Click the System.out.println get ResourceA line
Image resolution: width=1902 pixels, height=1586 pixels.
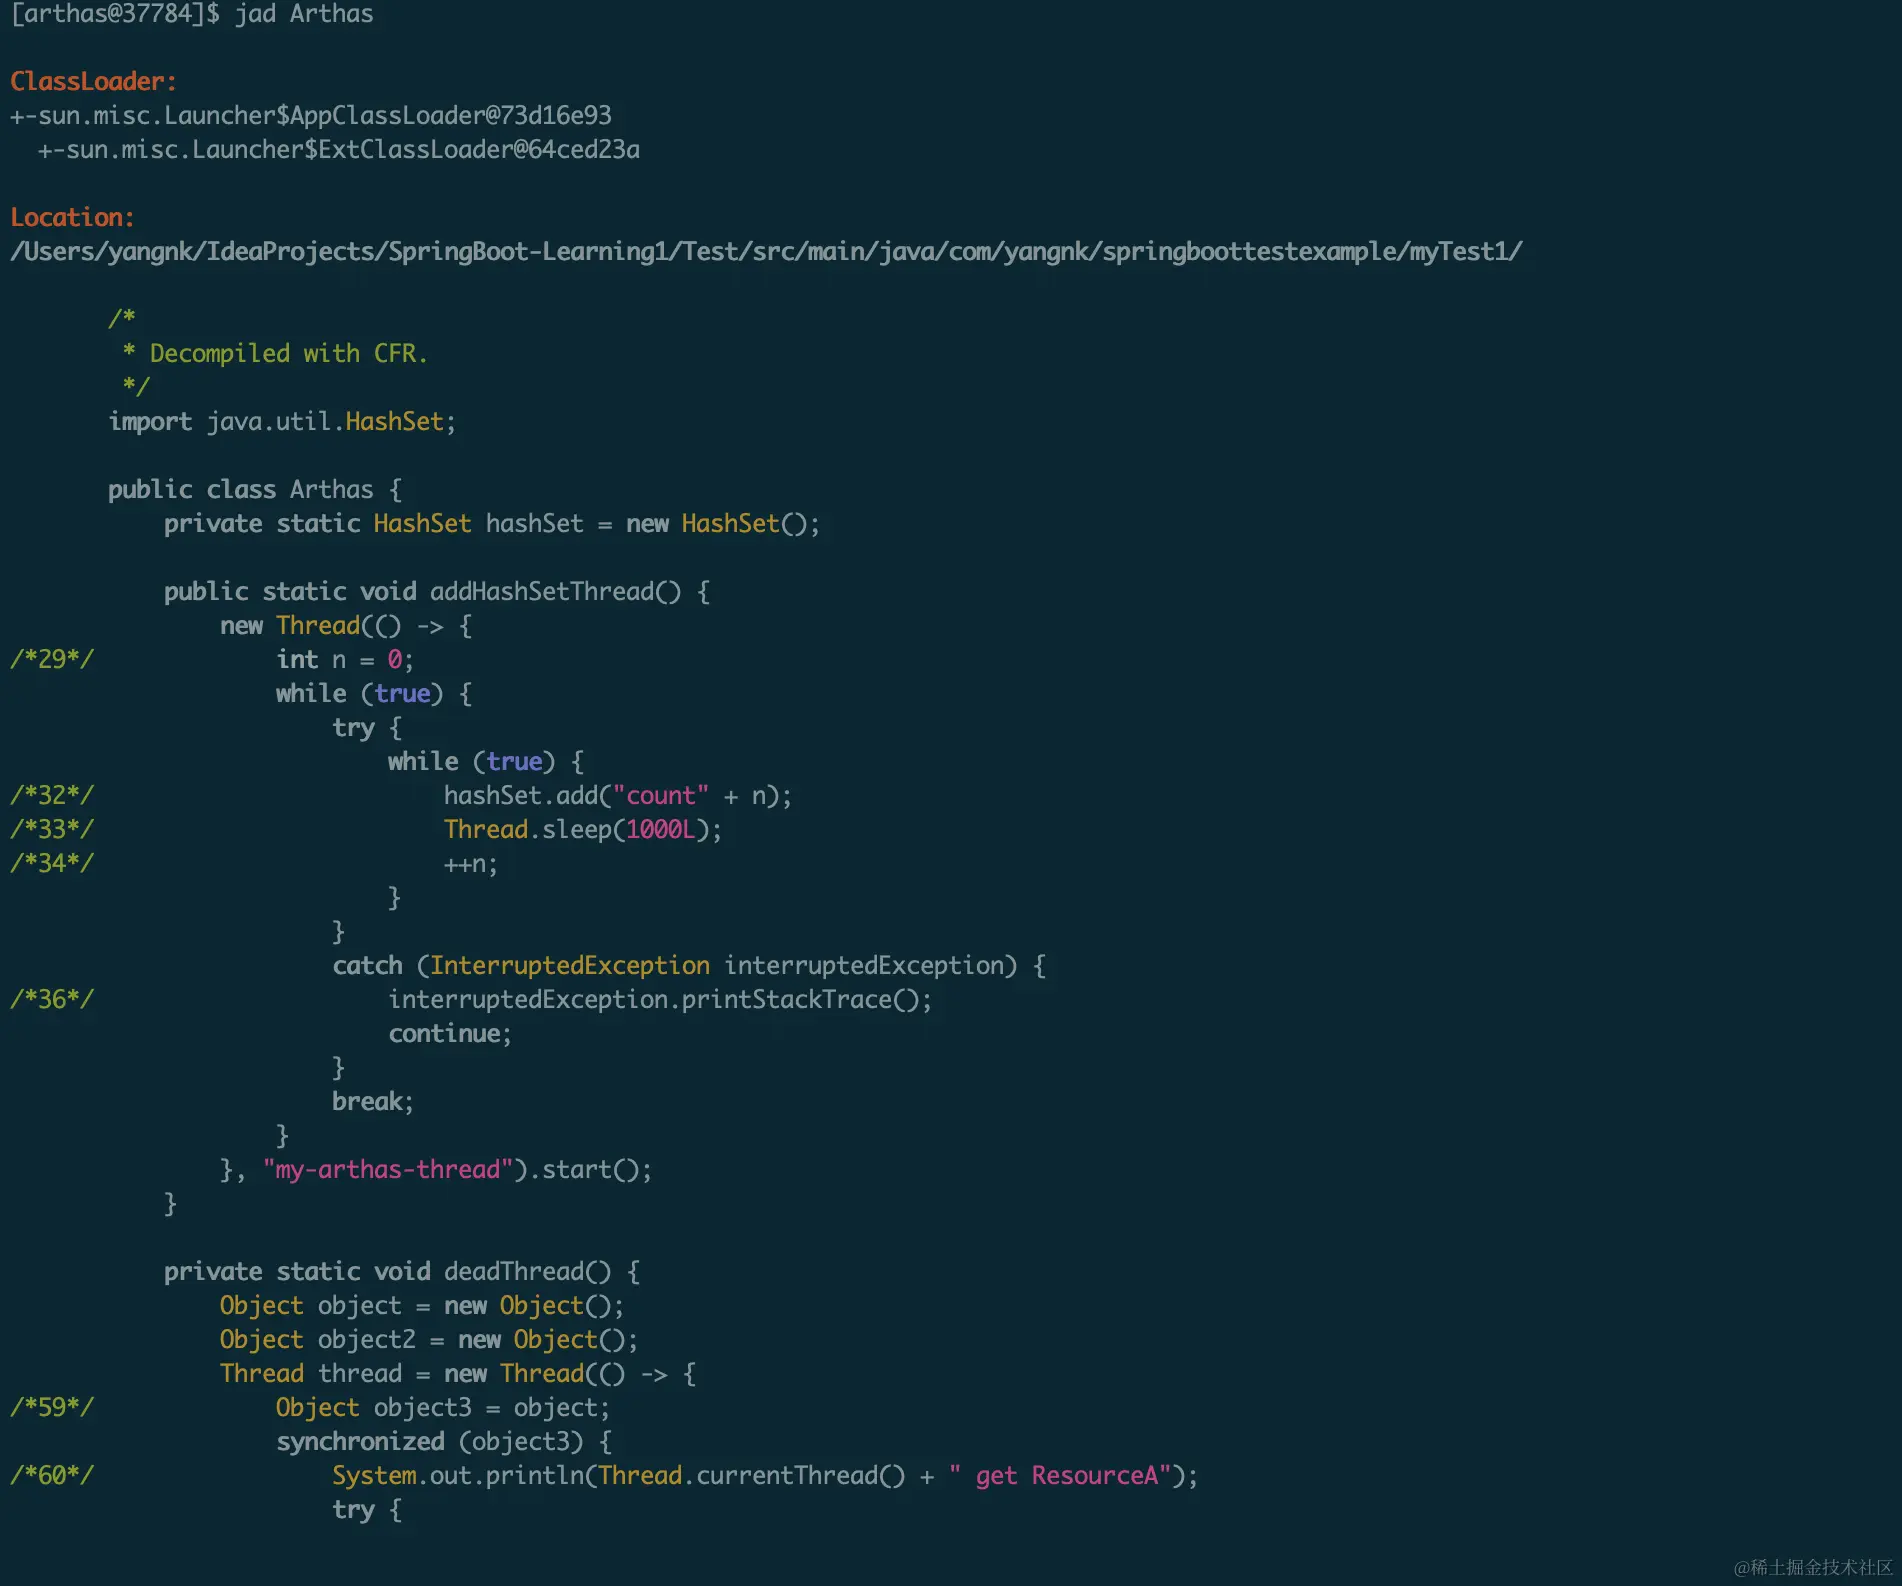[765, 1475]
